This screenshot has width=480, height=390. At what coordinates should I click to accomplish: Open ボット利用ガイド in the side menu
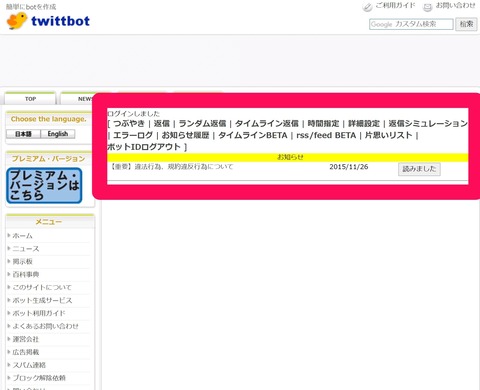tap(39, 313)
